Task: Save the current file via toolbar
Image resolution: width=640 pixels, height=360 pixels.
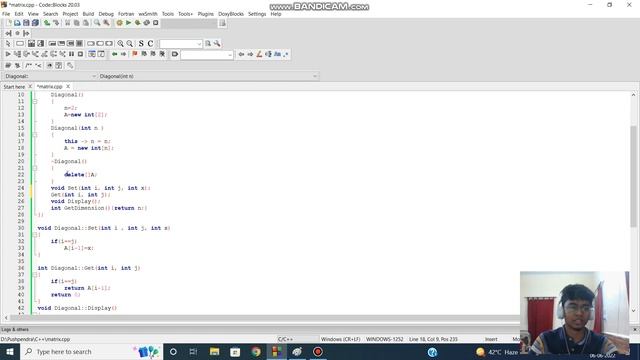Action: [26, 23]
